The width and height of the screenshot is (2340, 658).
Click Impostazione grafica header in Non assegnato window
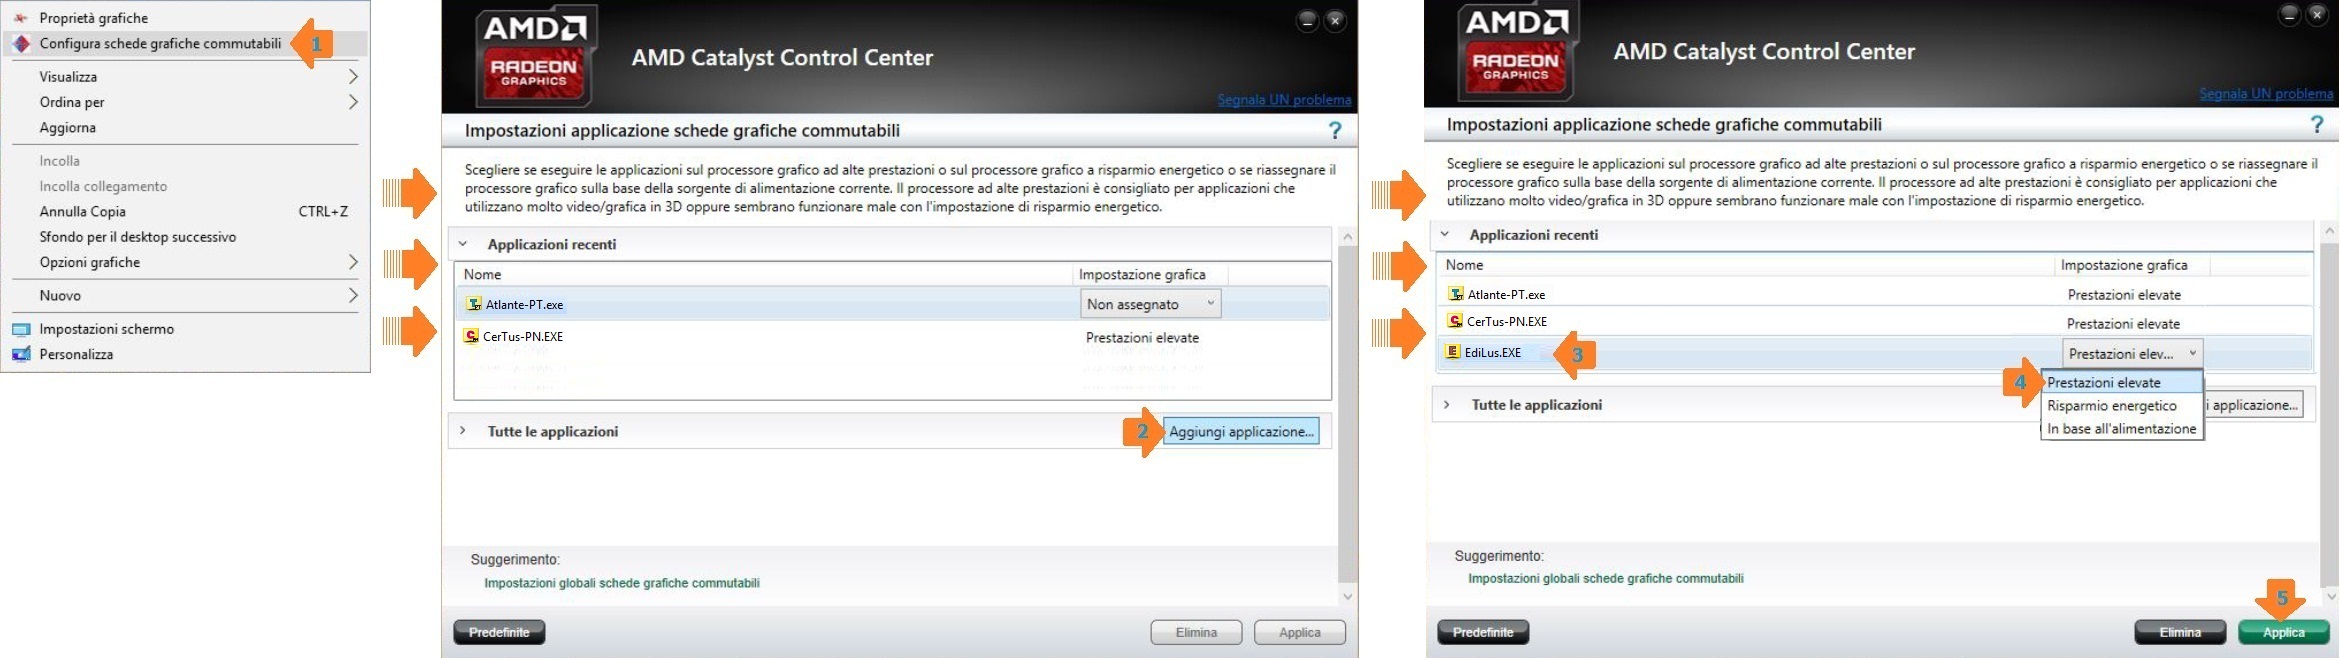pos(1150,274)
